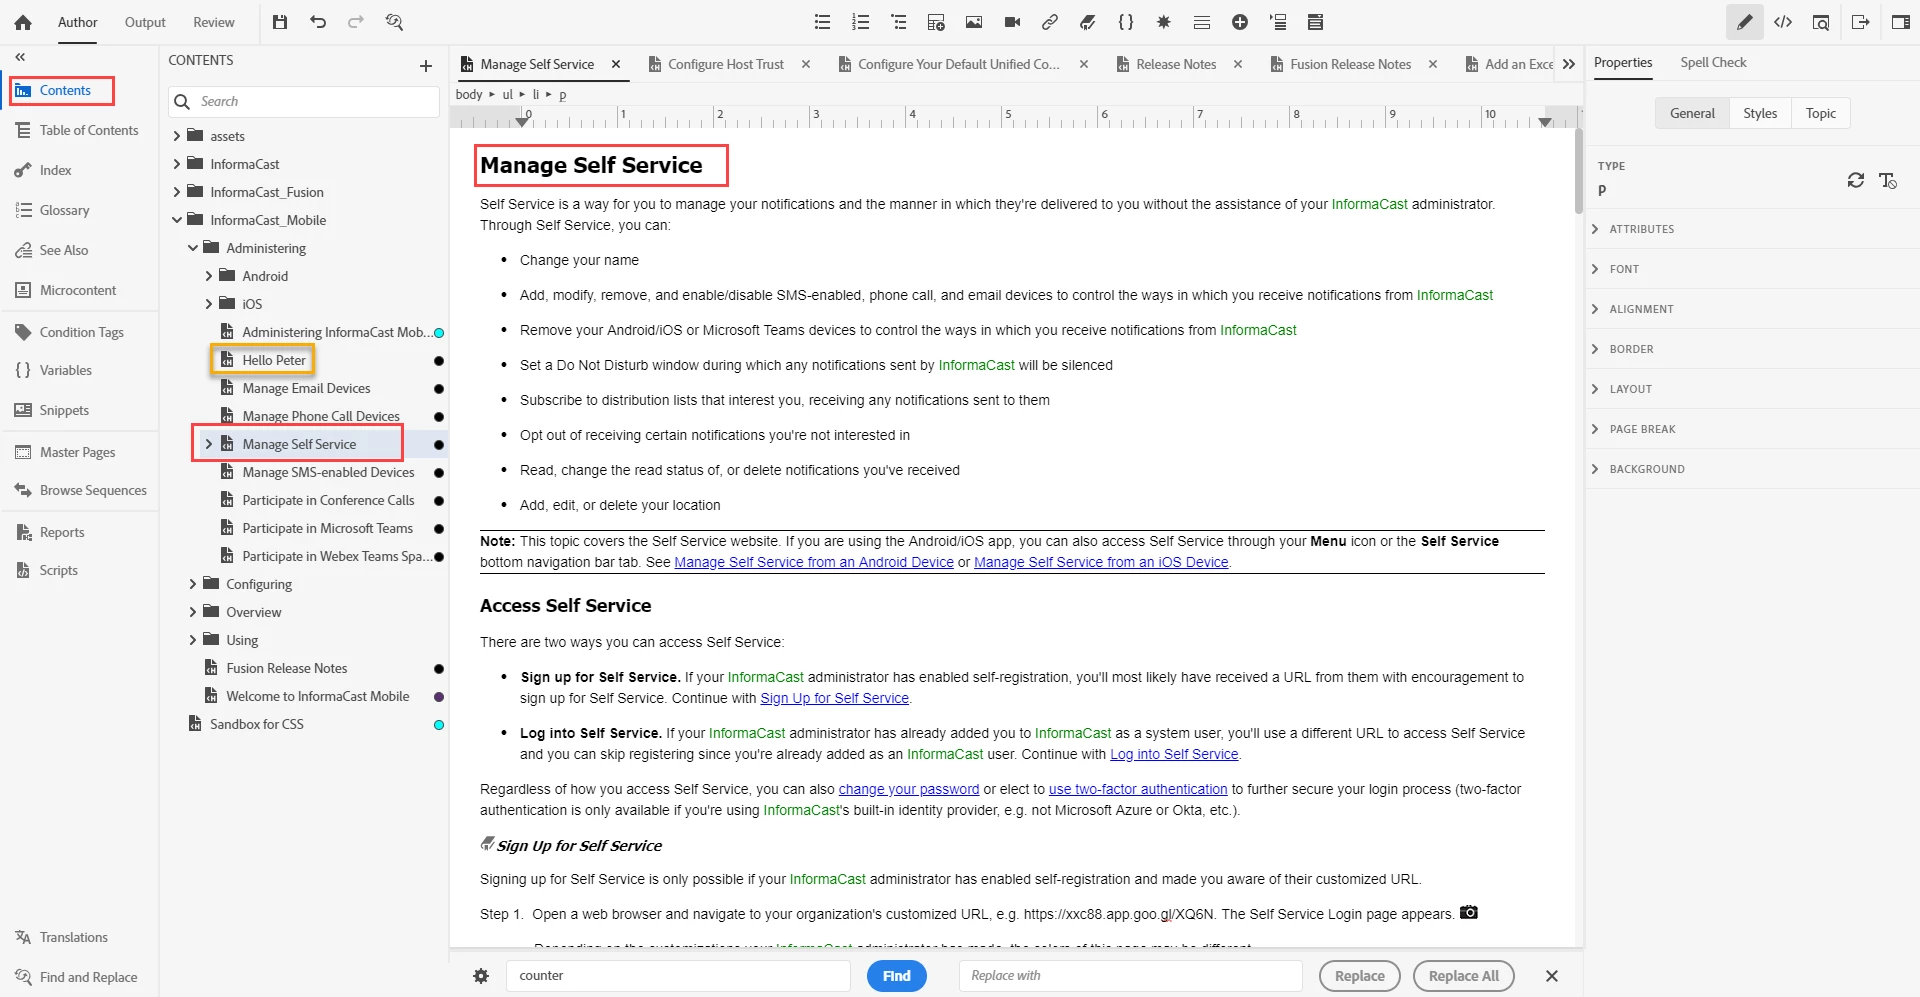Insert a hyperlink with the chain icon

[1050, 22]
